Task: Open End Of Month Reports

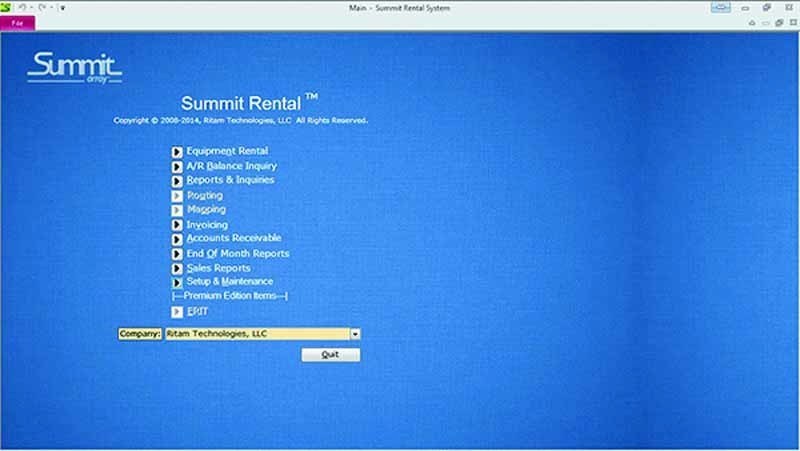Action: pos(238,254)
